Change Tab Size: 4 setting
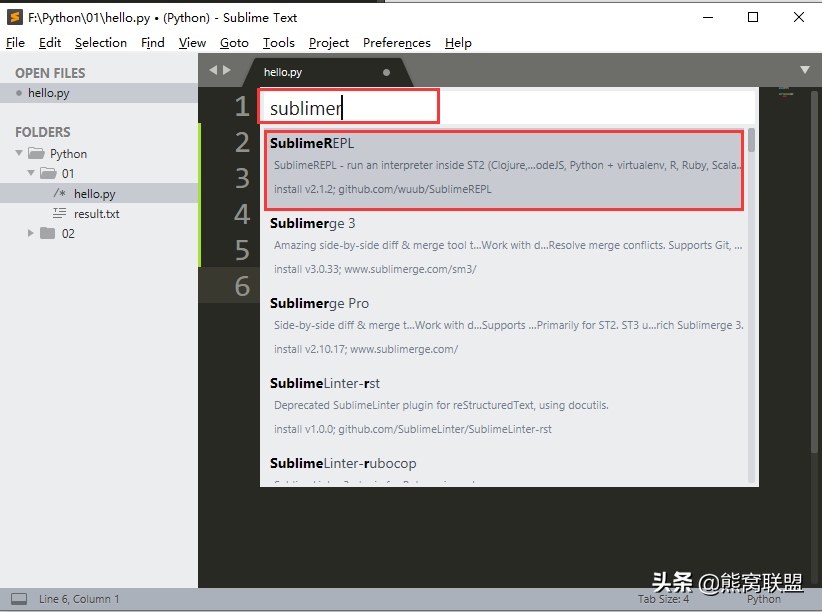This screenshot has width=822, height=612. tap(663, 599)
